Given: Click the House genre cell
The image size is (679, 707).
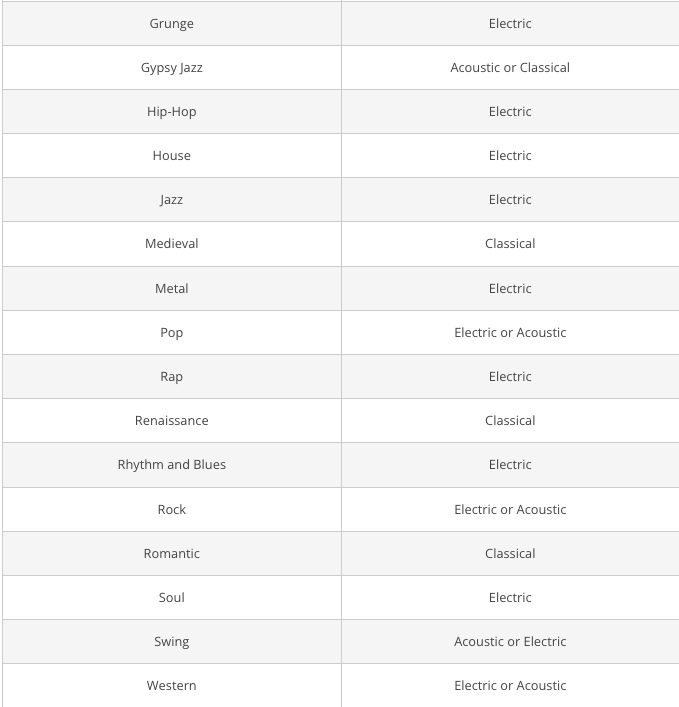Looking at the screenshot, I should 172,155.
